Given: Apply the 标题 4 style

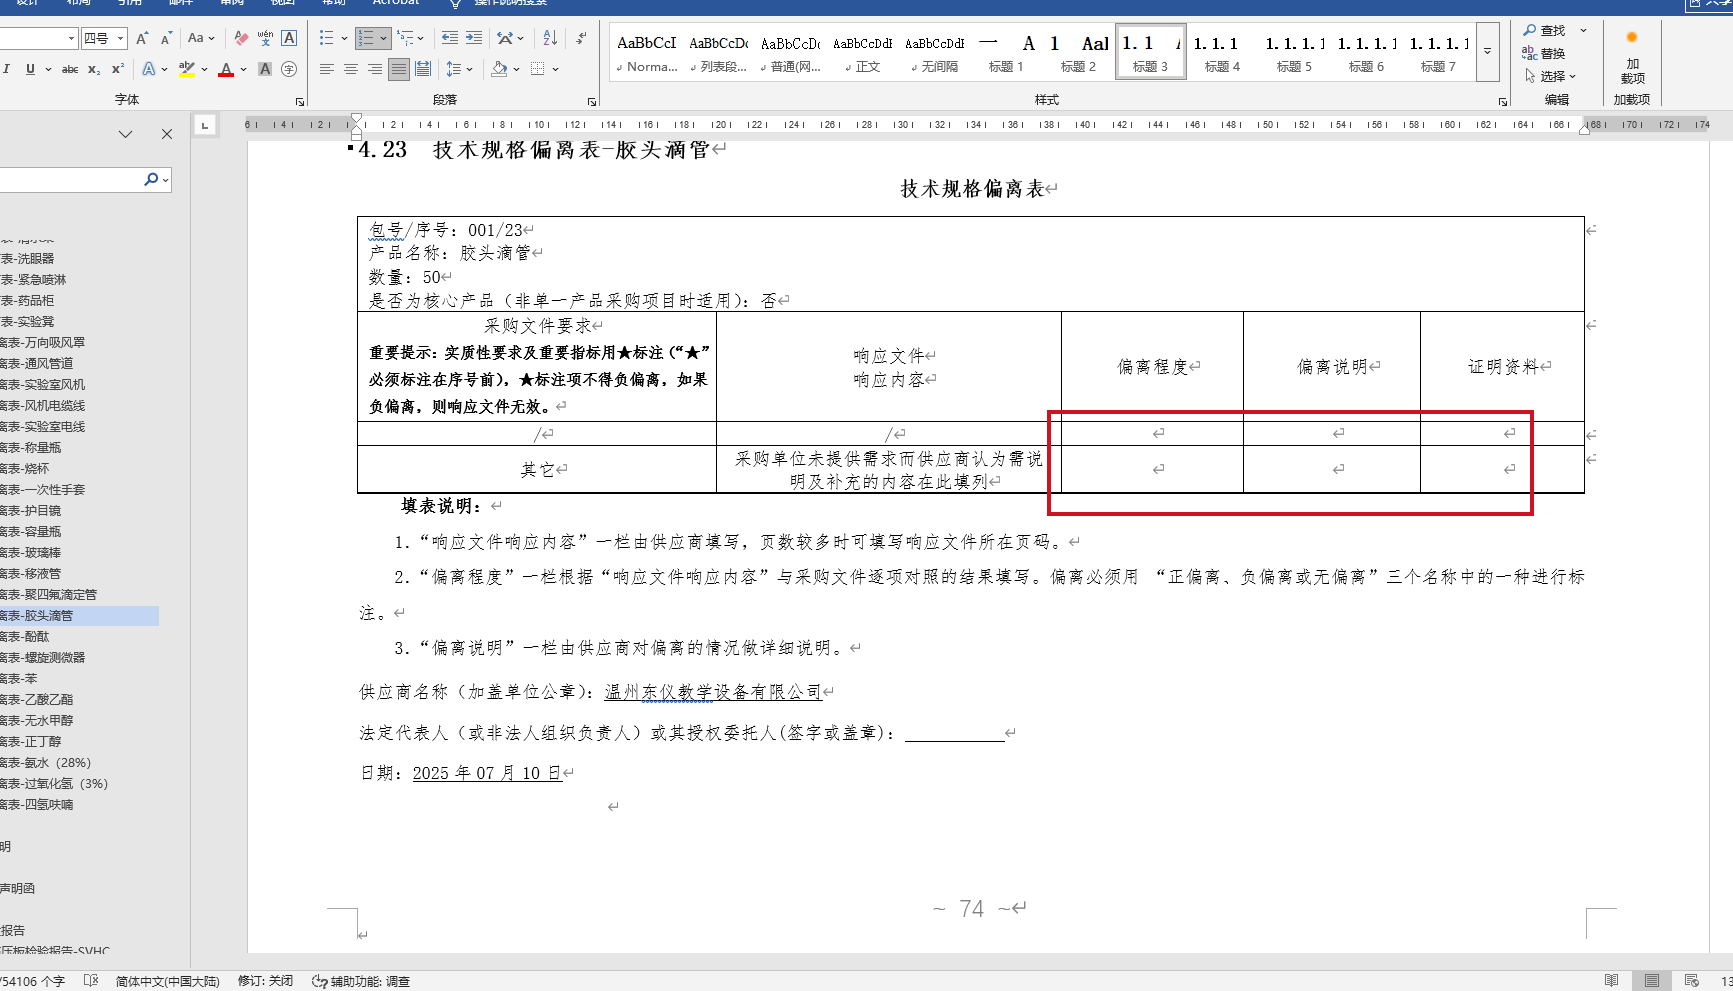Looking at the screenshot, I should click(1222, 52).
